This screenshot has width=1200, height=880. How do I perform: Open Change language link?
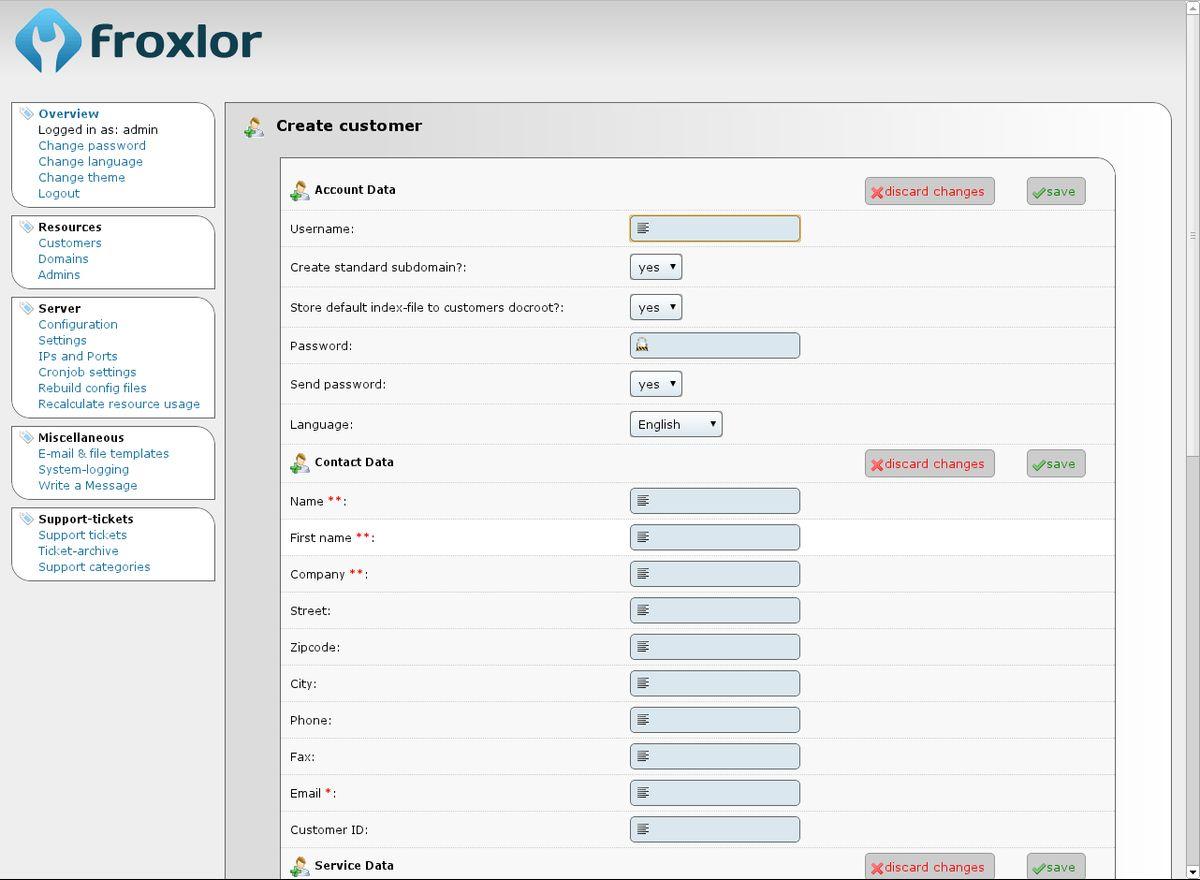tap(90, 162)
